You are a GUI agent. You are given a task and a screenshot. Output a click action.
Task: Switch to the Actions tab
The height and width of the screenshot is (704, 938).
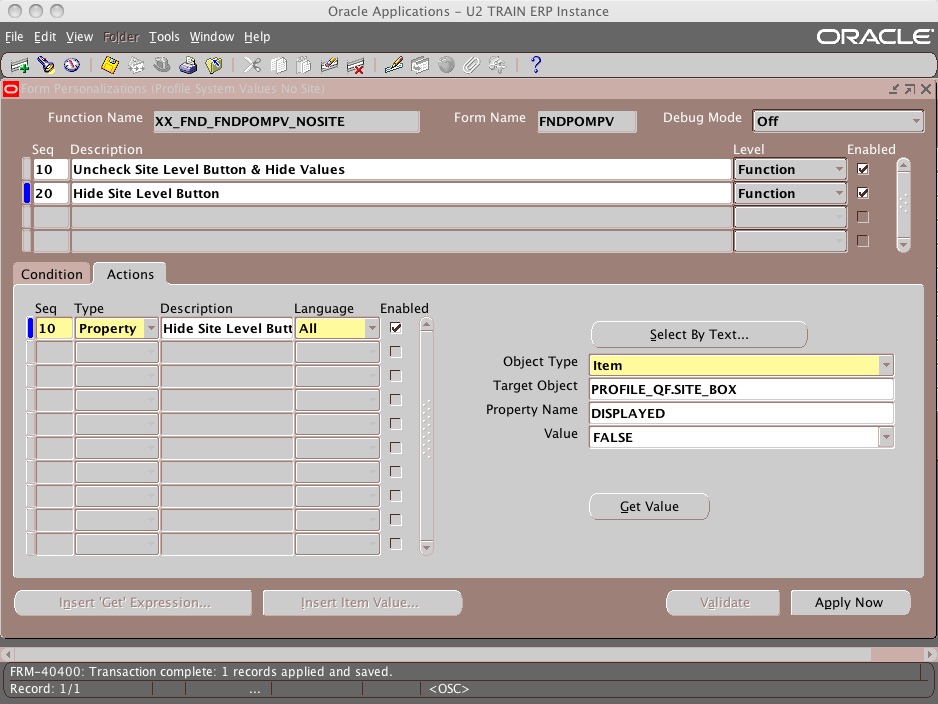[x=130, y=274]
